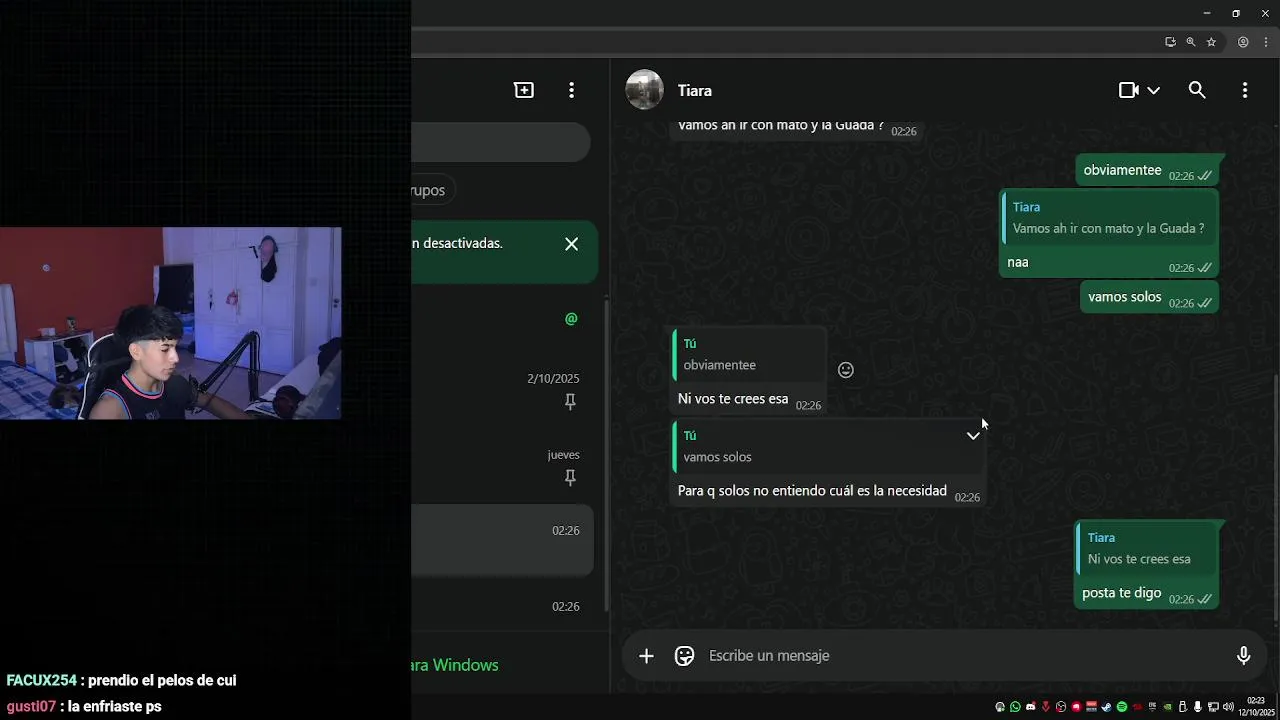The height and width of the screenshot is (720, 1280).
Task: Click Spotify icon in system tray
Action: pyautogui.click(x=1122, y=707)
